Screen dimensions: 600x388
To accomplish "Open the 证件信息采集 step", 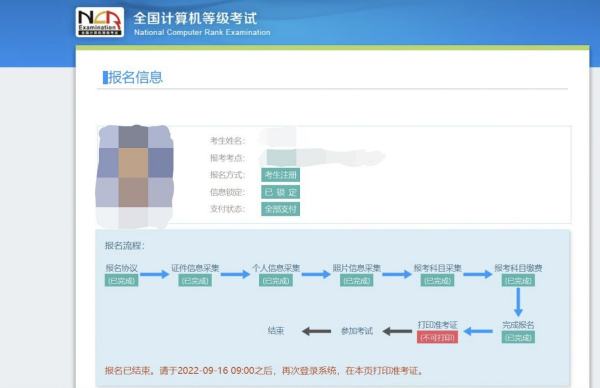I will tap(195, 268).
